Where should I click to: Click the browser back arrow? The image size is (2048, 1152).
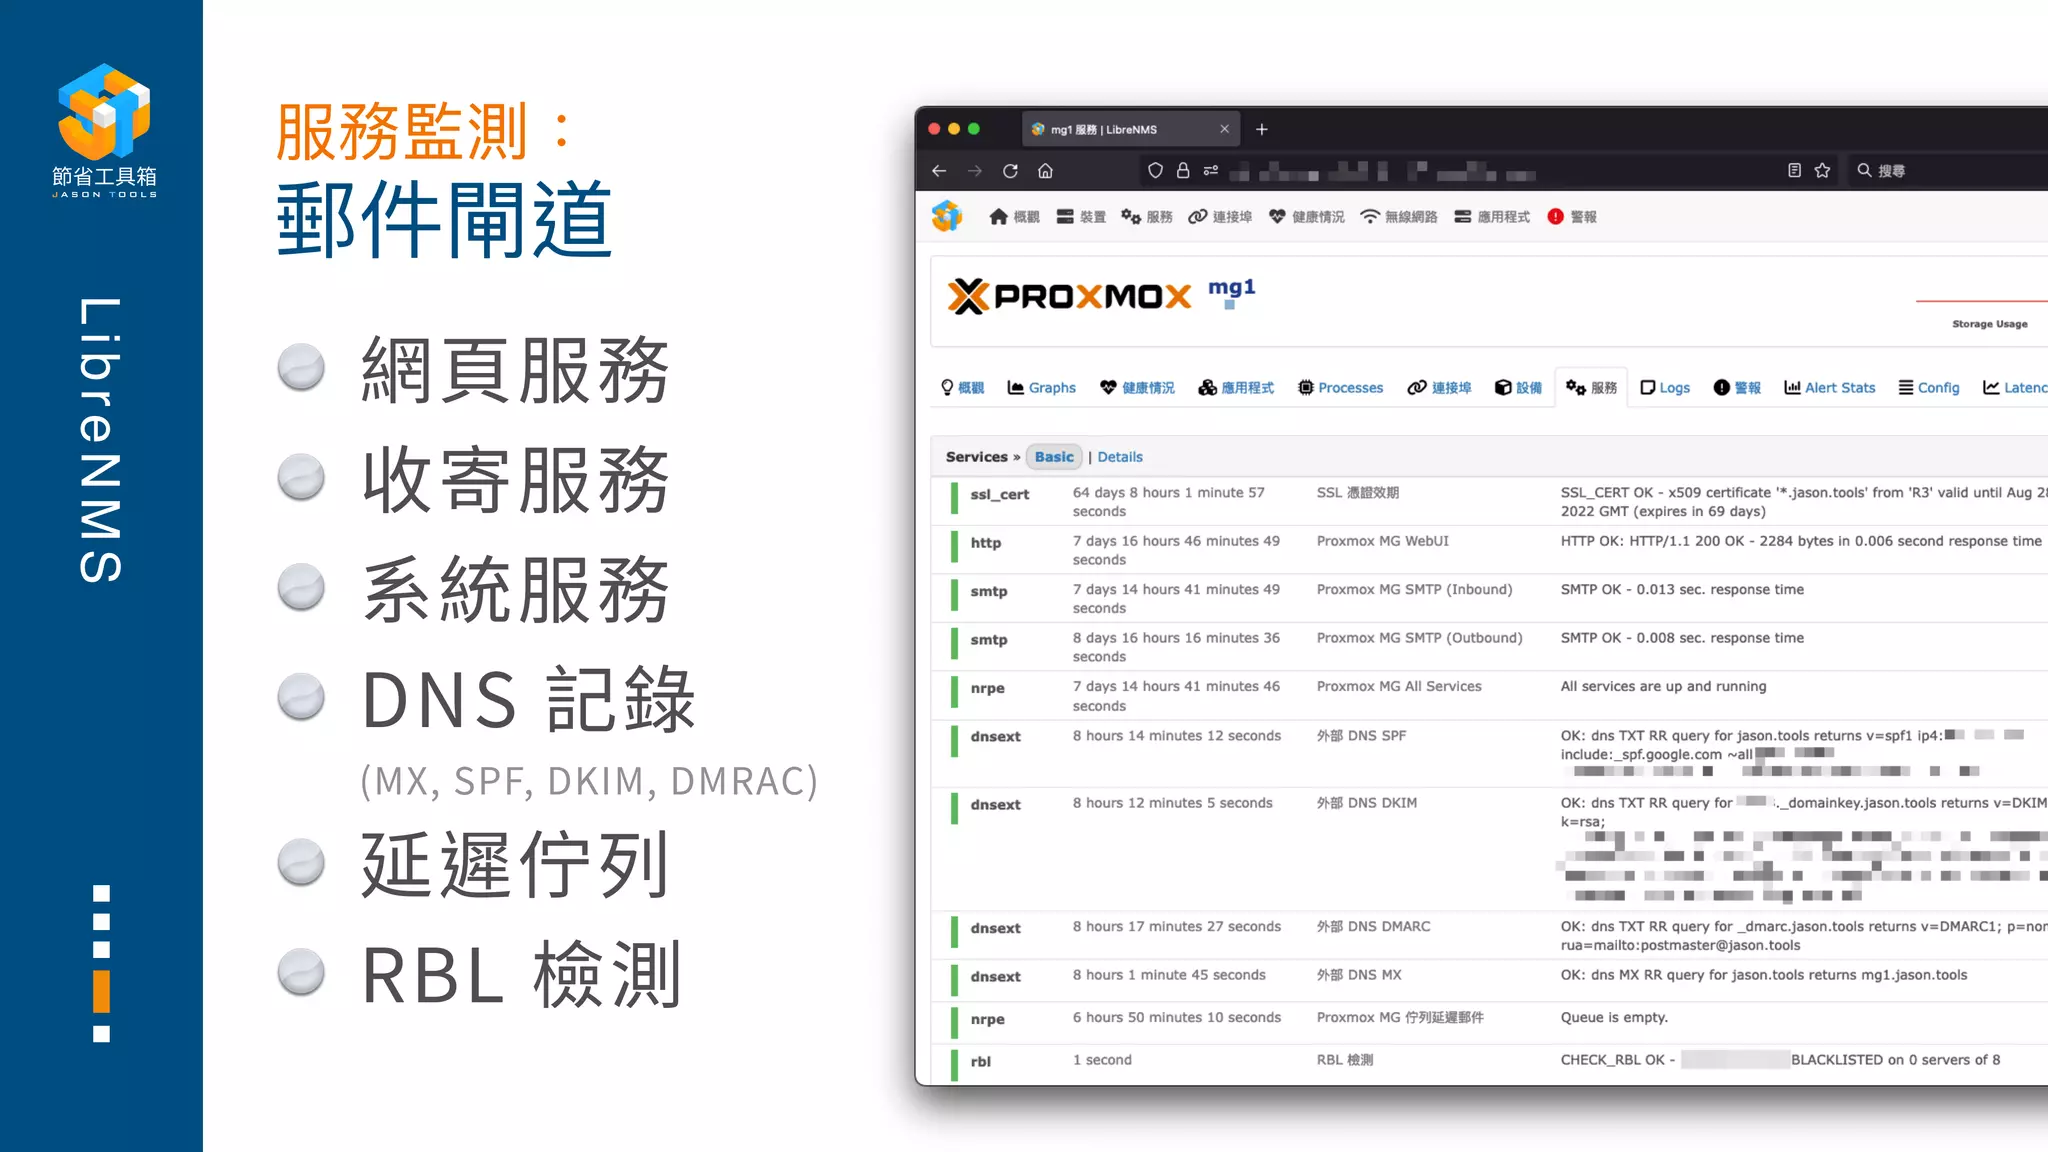pos(938,171)
